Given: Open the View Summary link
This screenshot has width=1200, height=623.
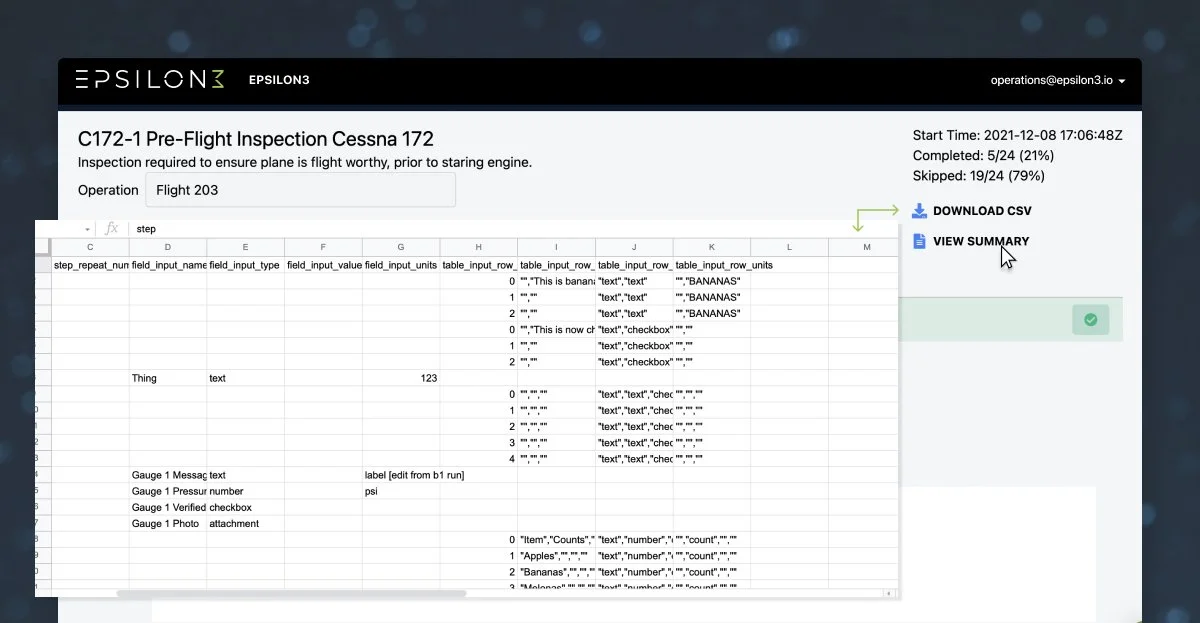Looking at the screenshot, I should [x=981, y=241].
